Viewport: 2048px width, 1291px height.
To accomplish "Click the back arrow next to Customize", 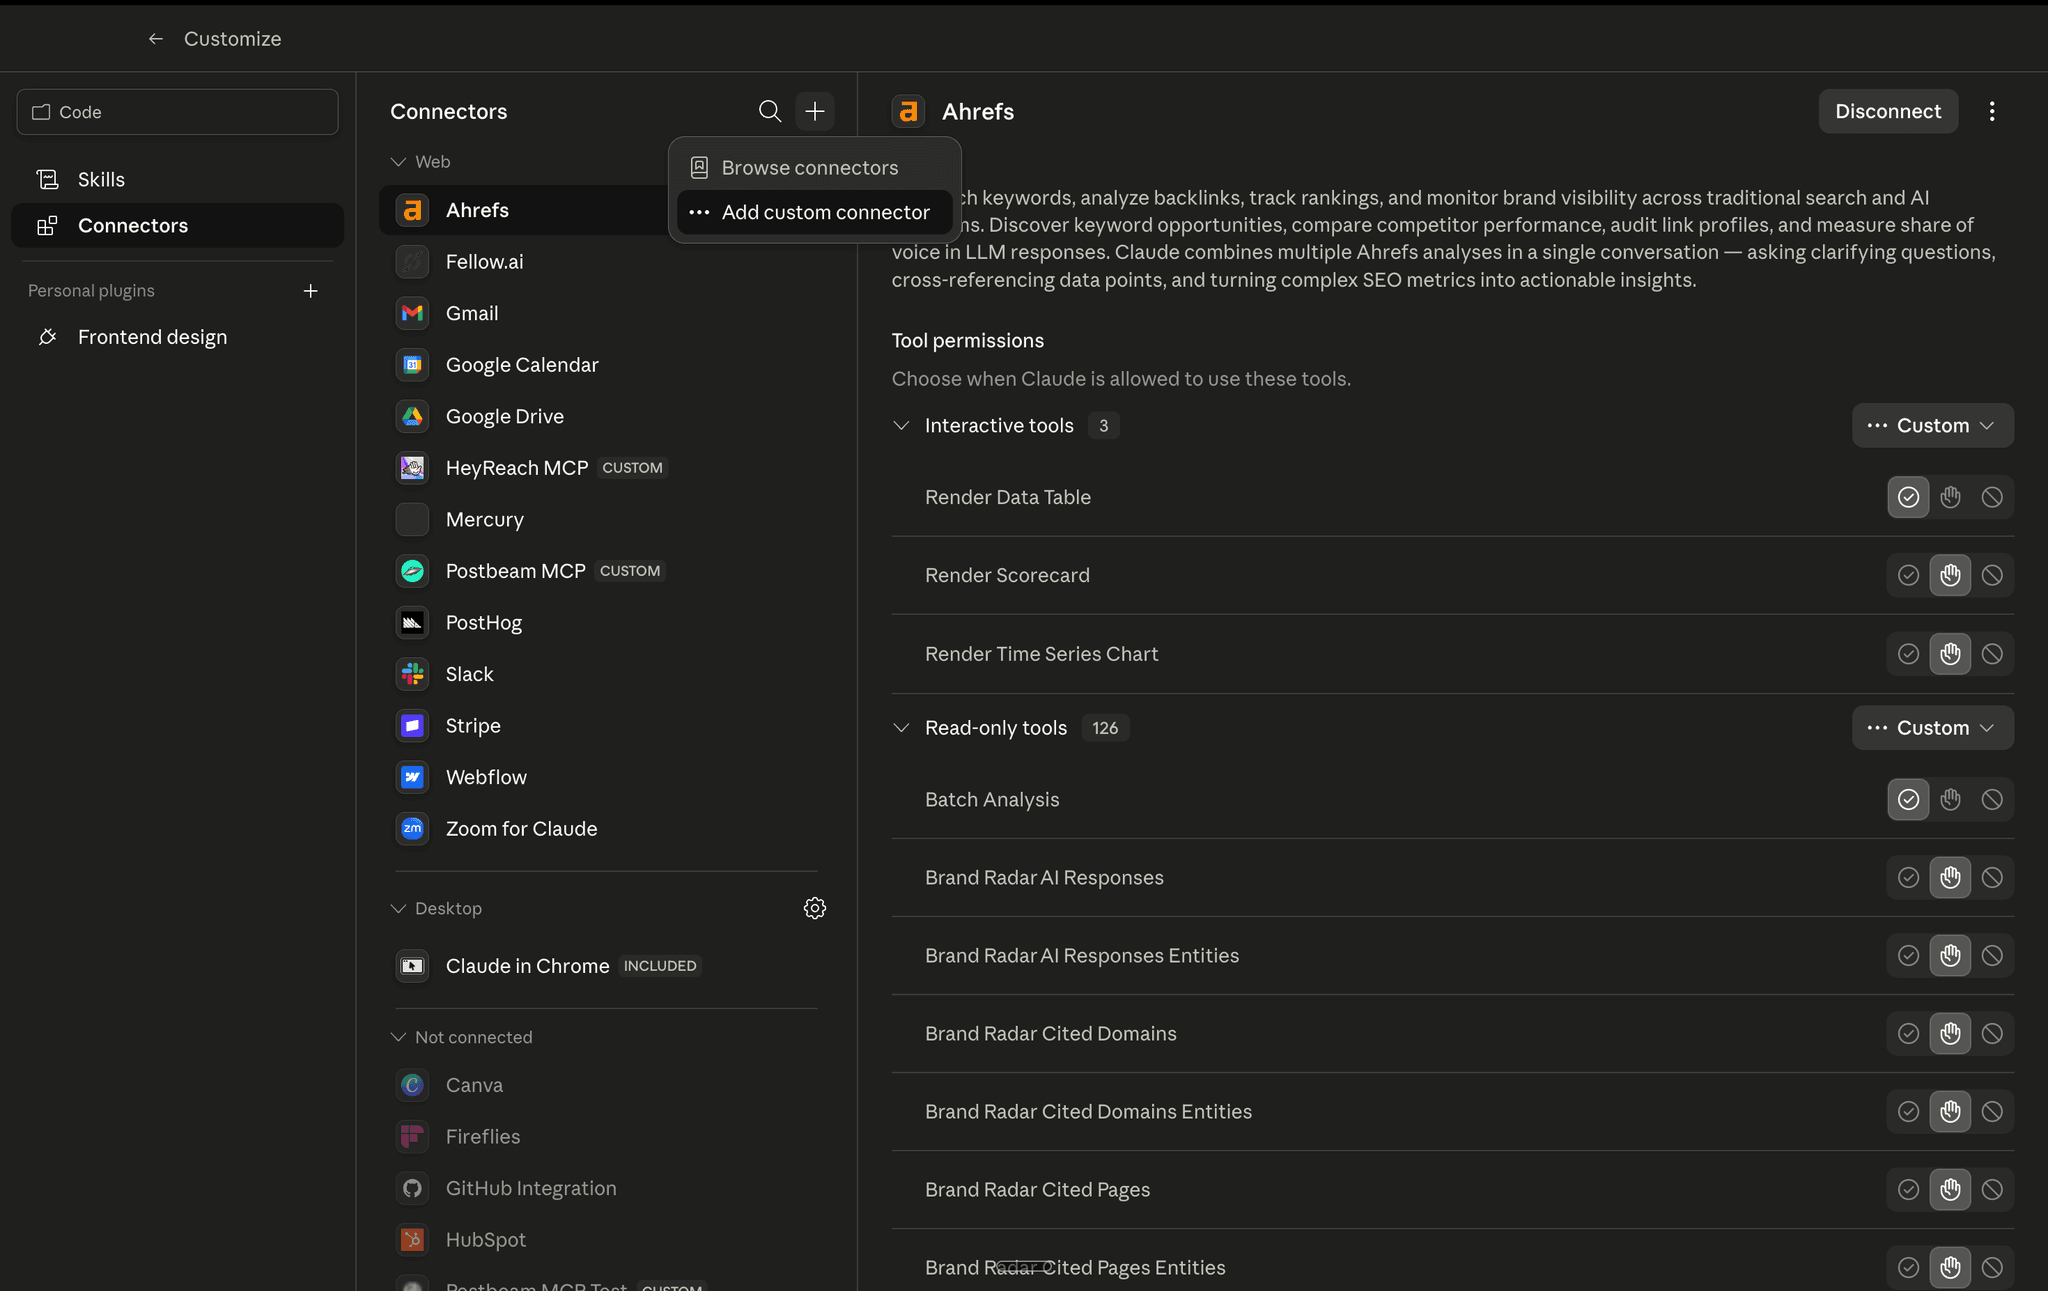I will click(x=156, y=39).
